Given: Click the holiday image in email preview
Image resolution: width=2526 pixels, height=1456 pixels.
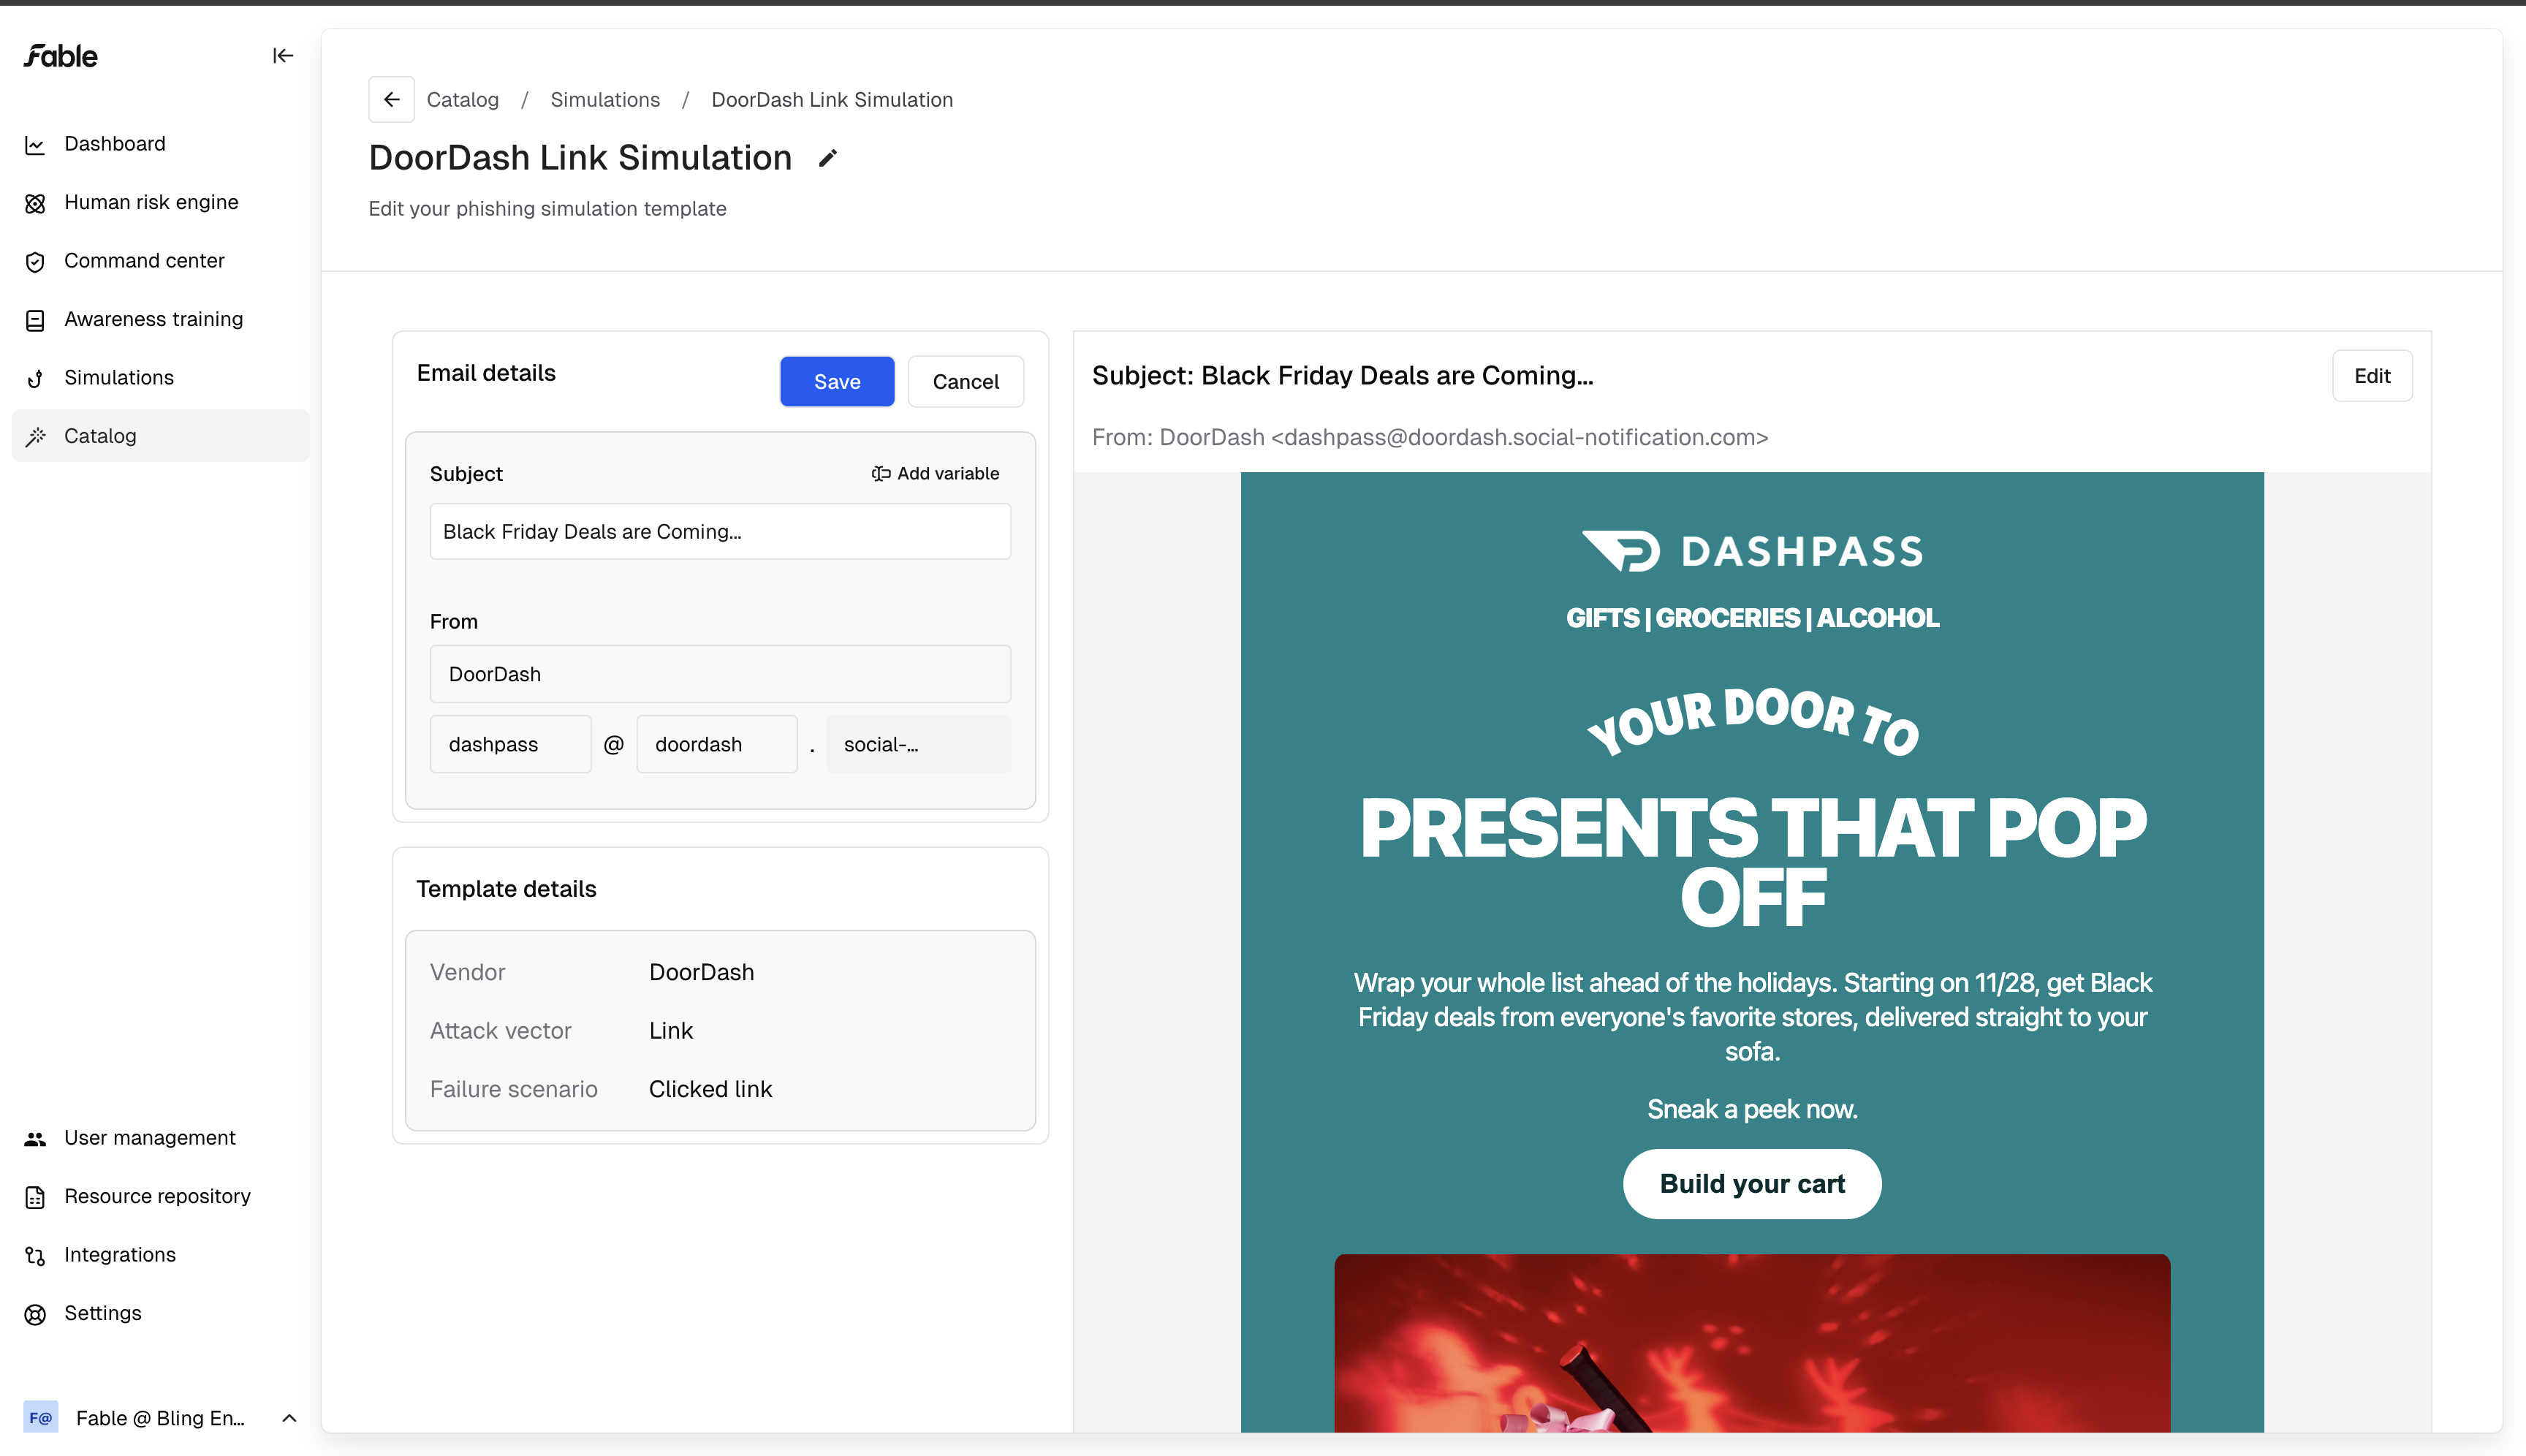Looking at the screenshot, I should coord(1752,1343).
